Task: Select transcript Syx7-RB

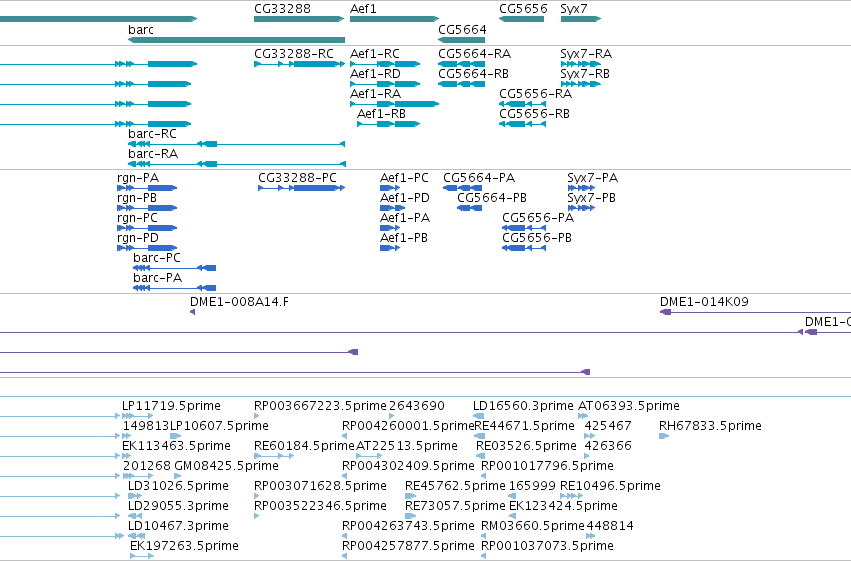Action: [581, 84]
